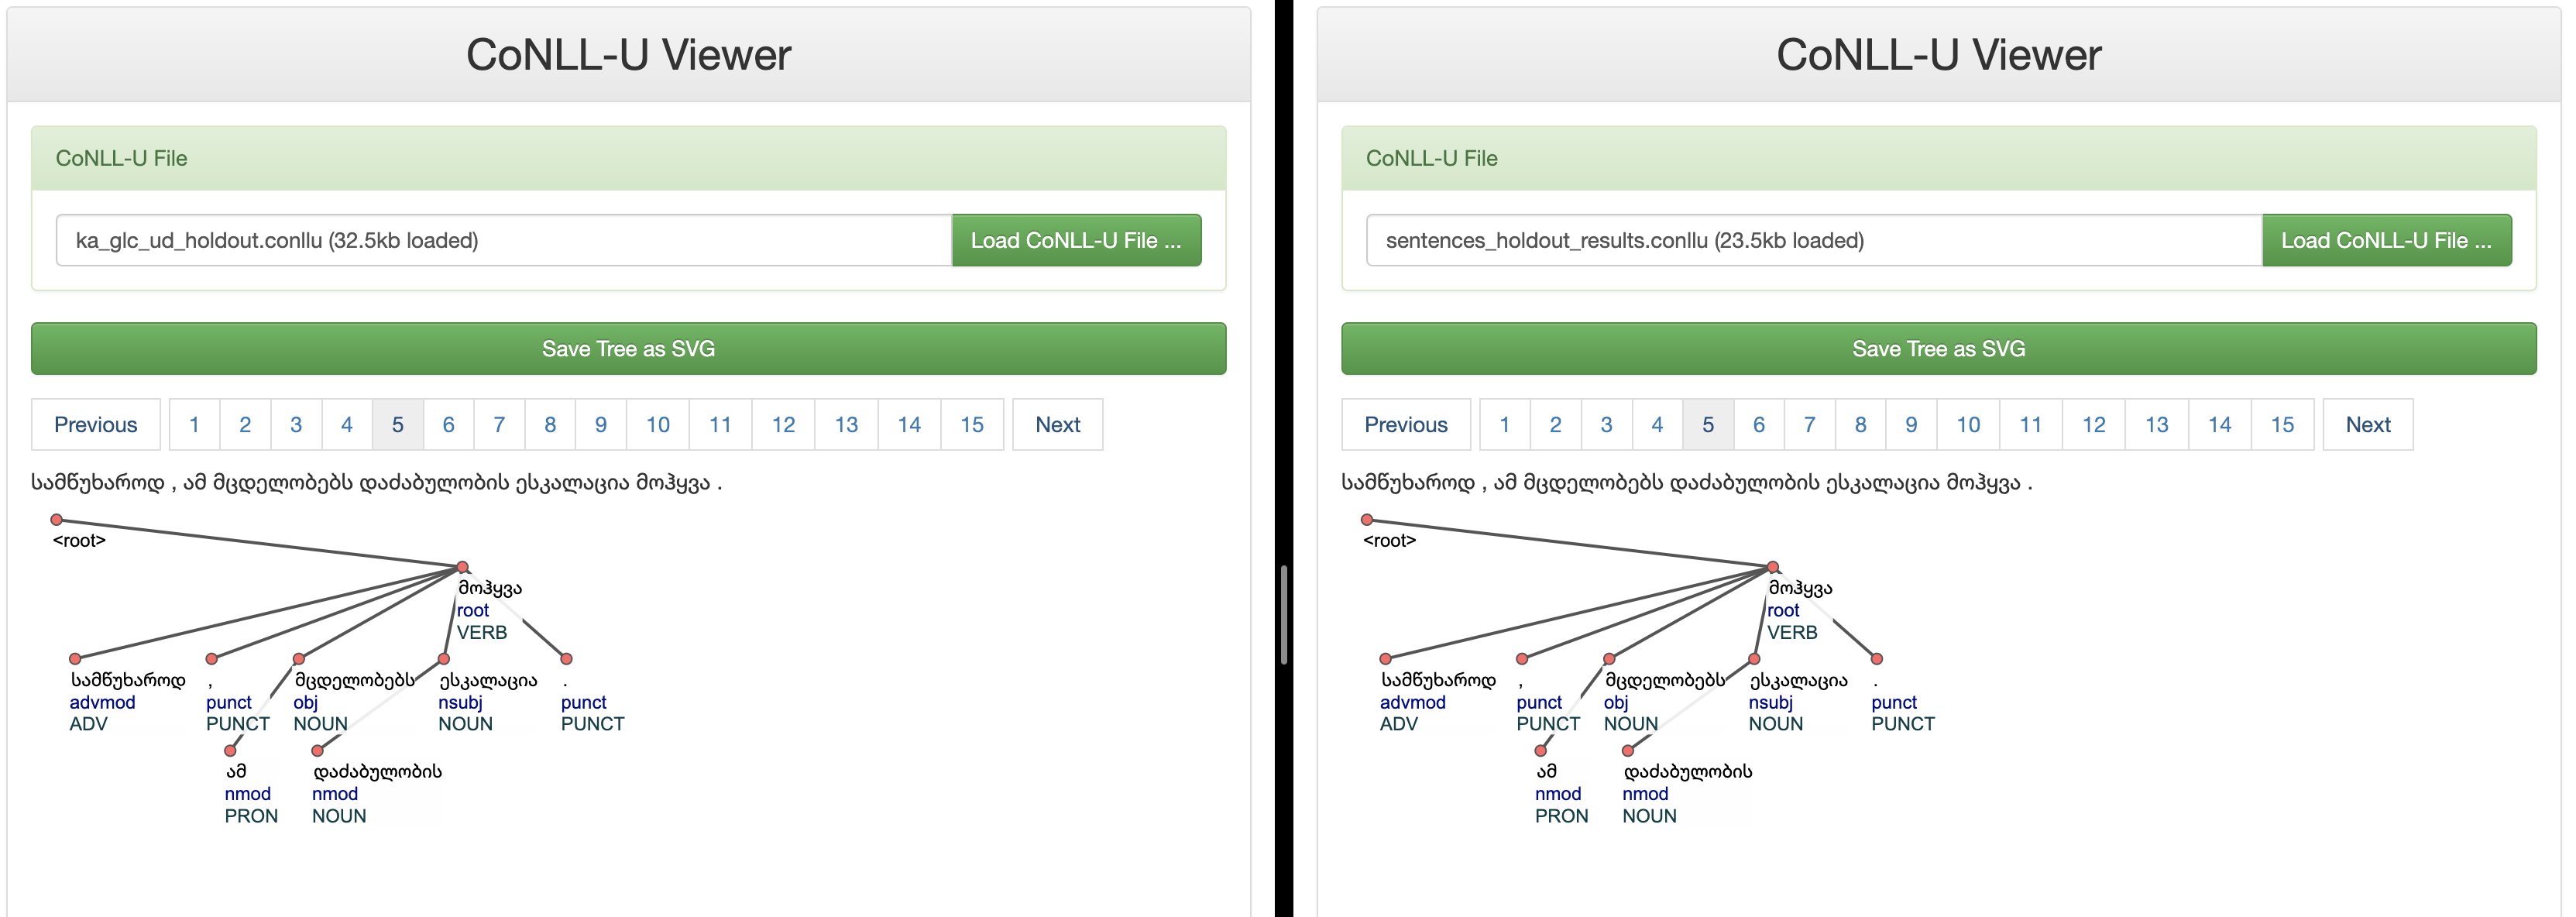Click Load CoNLL-U File button in left viewer

click(x=1076, y=240)
